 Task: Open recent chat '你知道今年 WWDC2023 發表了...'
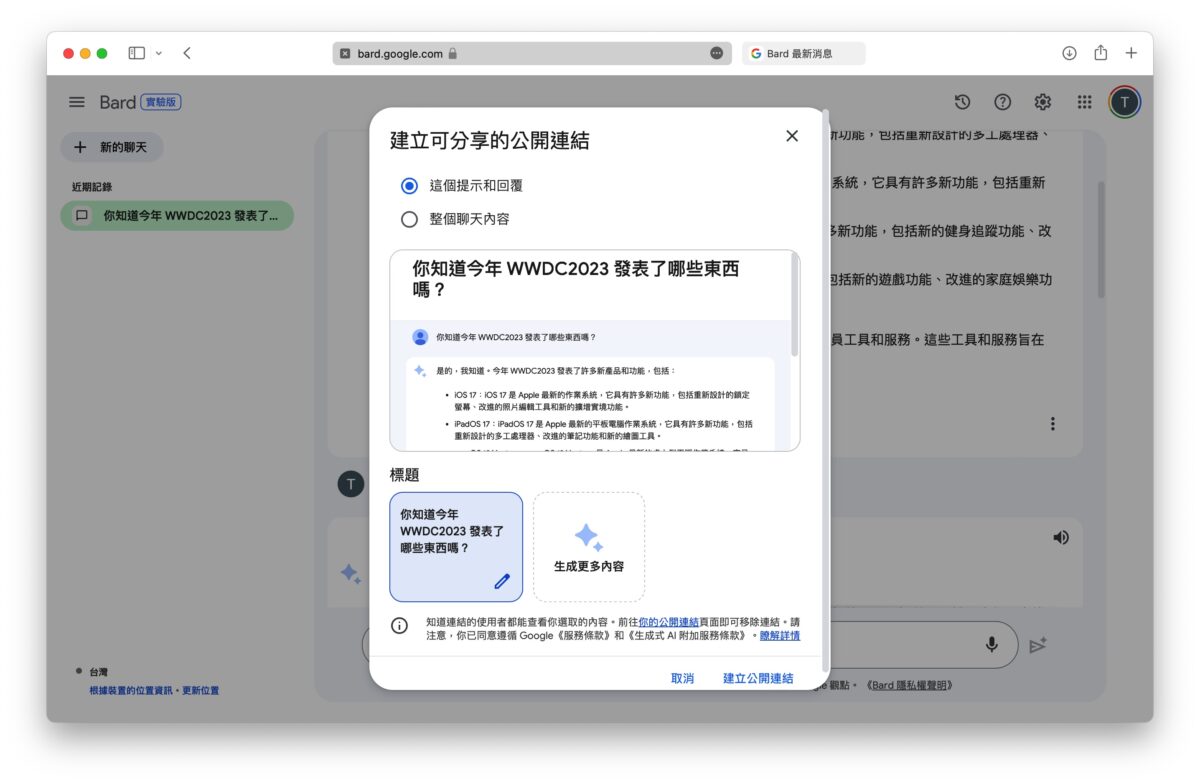[x=177, y=215]
